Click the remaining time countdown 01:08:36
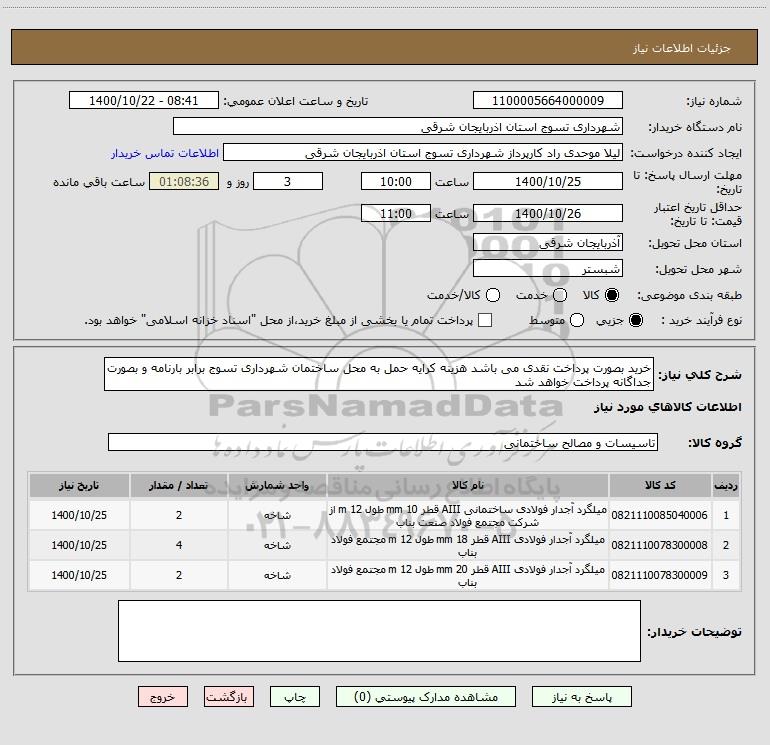 click(x=184, y=181)
